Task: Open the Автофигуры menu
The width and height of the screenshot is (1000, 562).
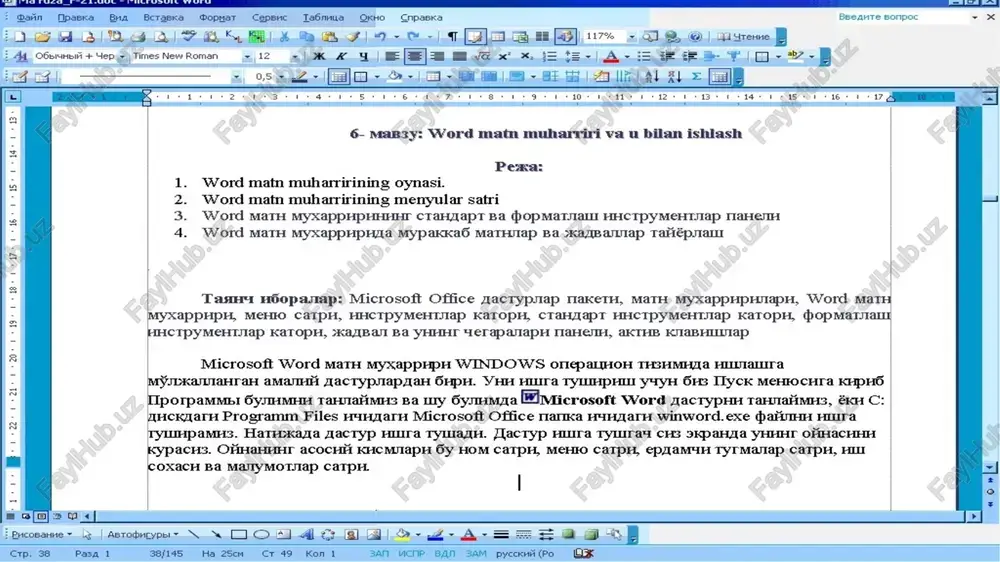Action: pyautogui.click(x=142, y=535)
